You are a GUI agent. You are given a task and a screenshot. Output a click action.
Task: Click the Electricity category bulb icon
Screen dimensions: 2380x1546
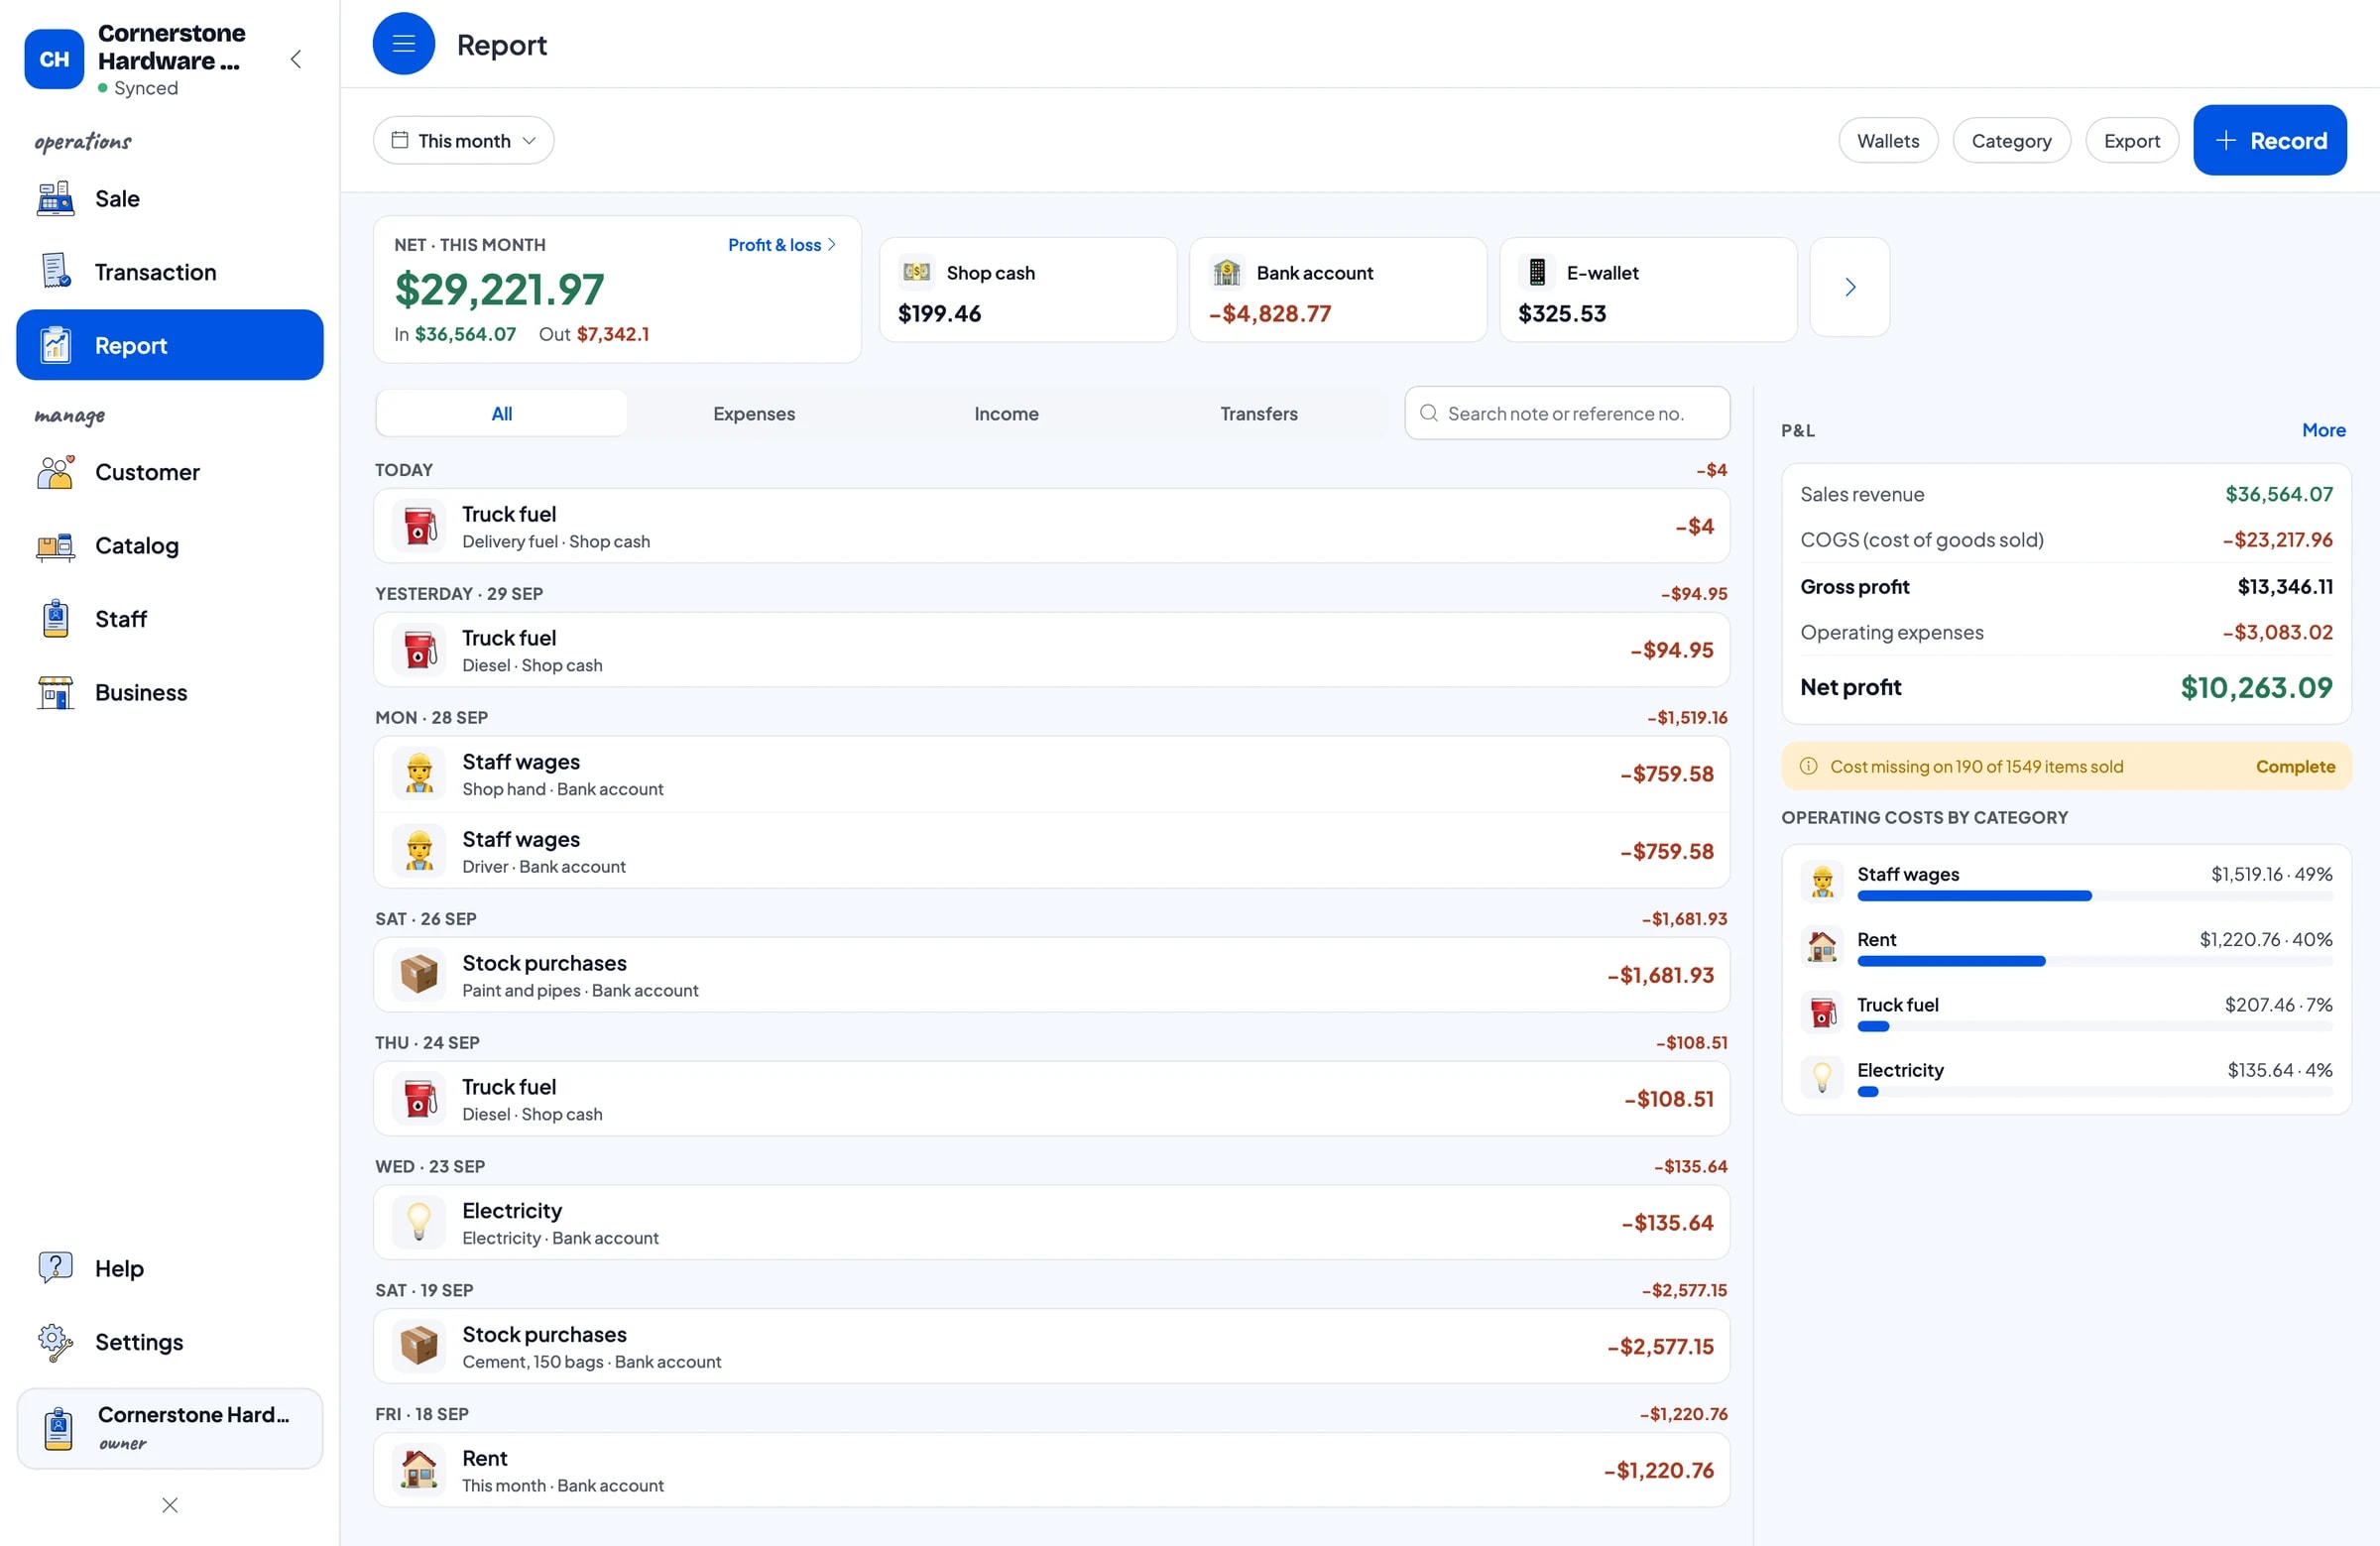tap(1822, 1078)
